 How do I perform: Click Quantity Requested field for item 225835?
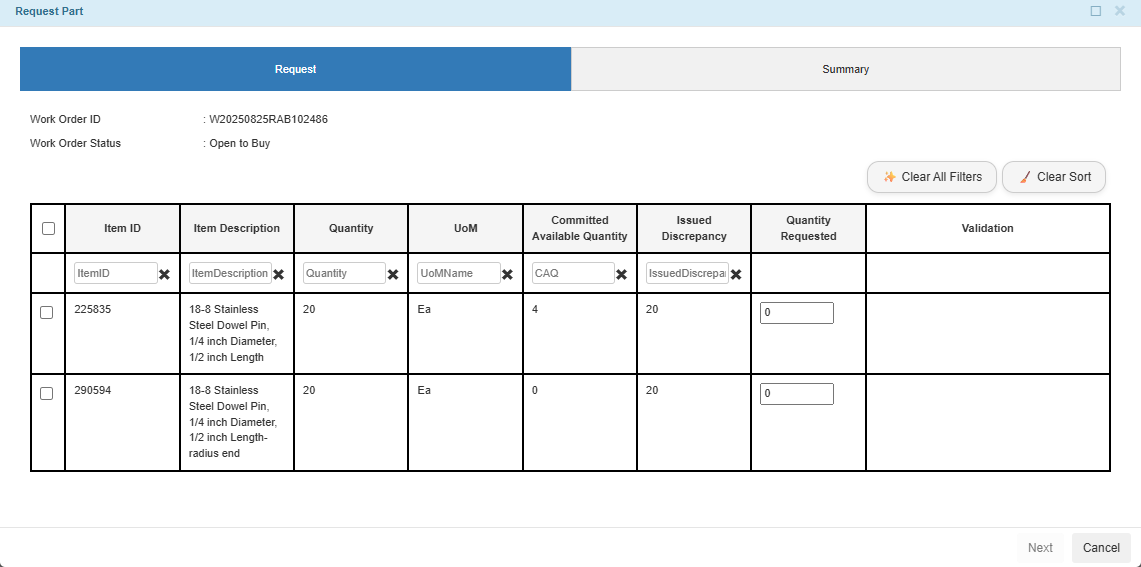coord(796,313)
